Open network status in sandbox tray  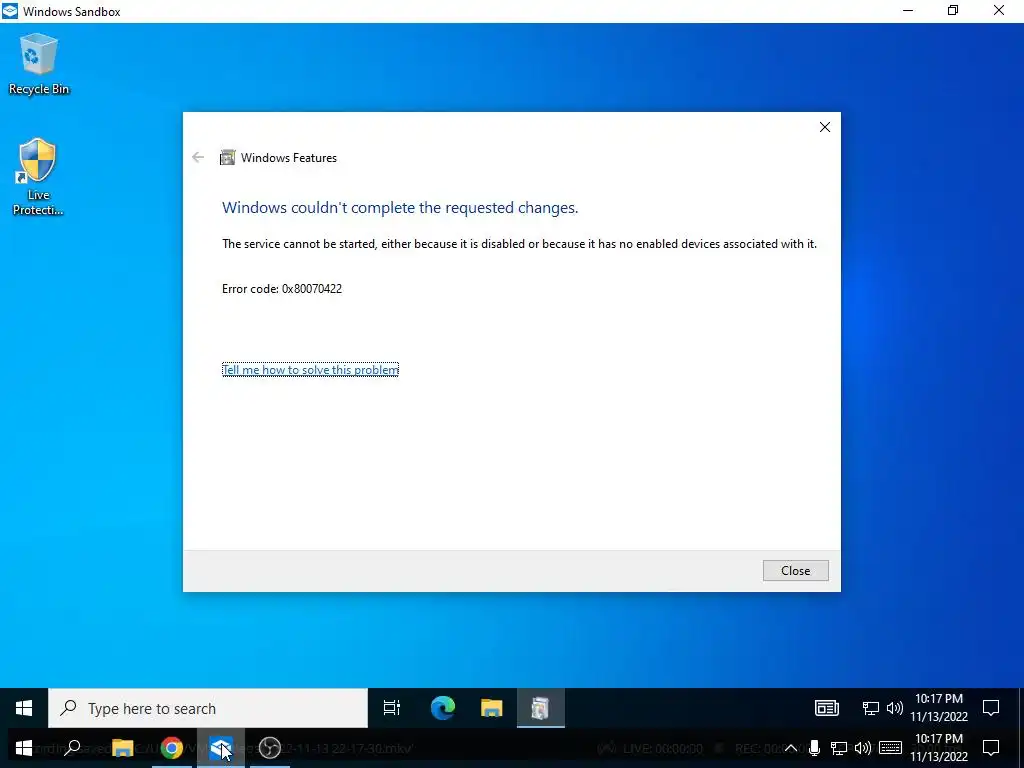coord(870,708)
